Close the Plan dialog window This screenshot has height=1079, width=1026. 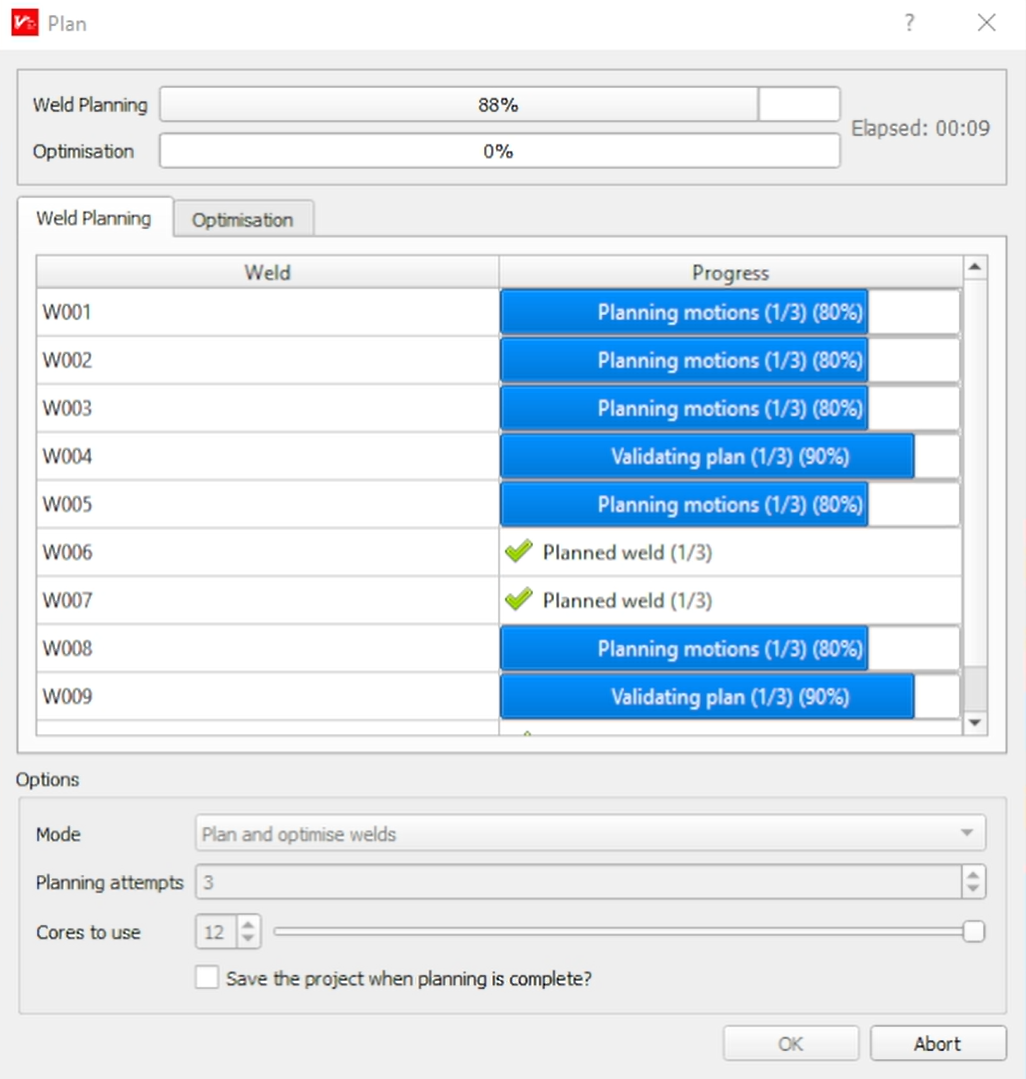(x=986, y=23)
